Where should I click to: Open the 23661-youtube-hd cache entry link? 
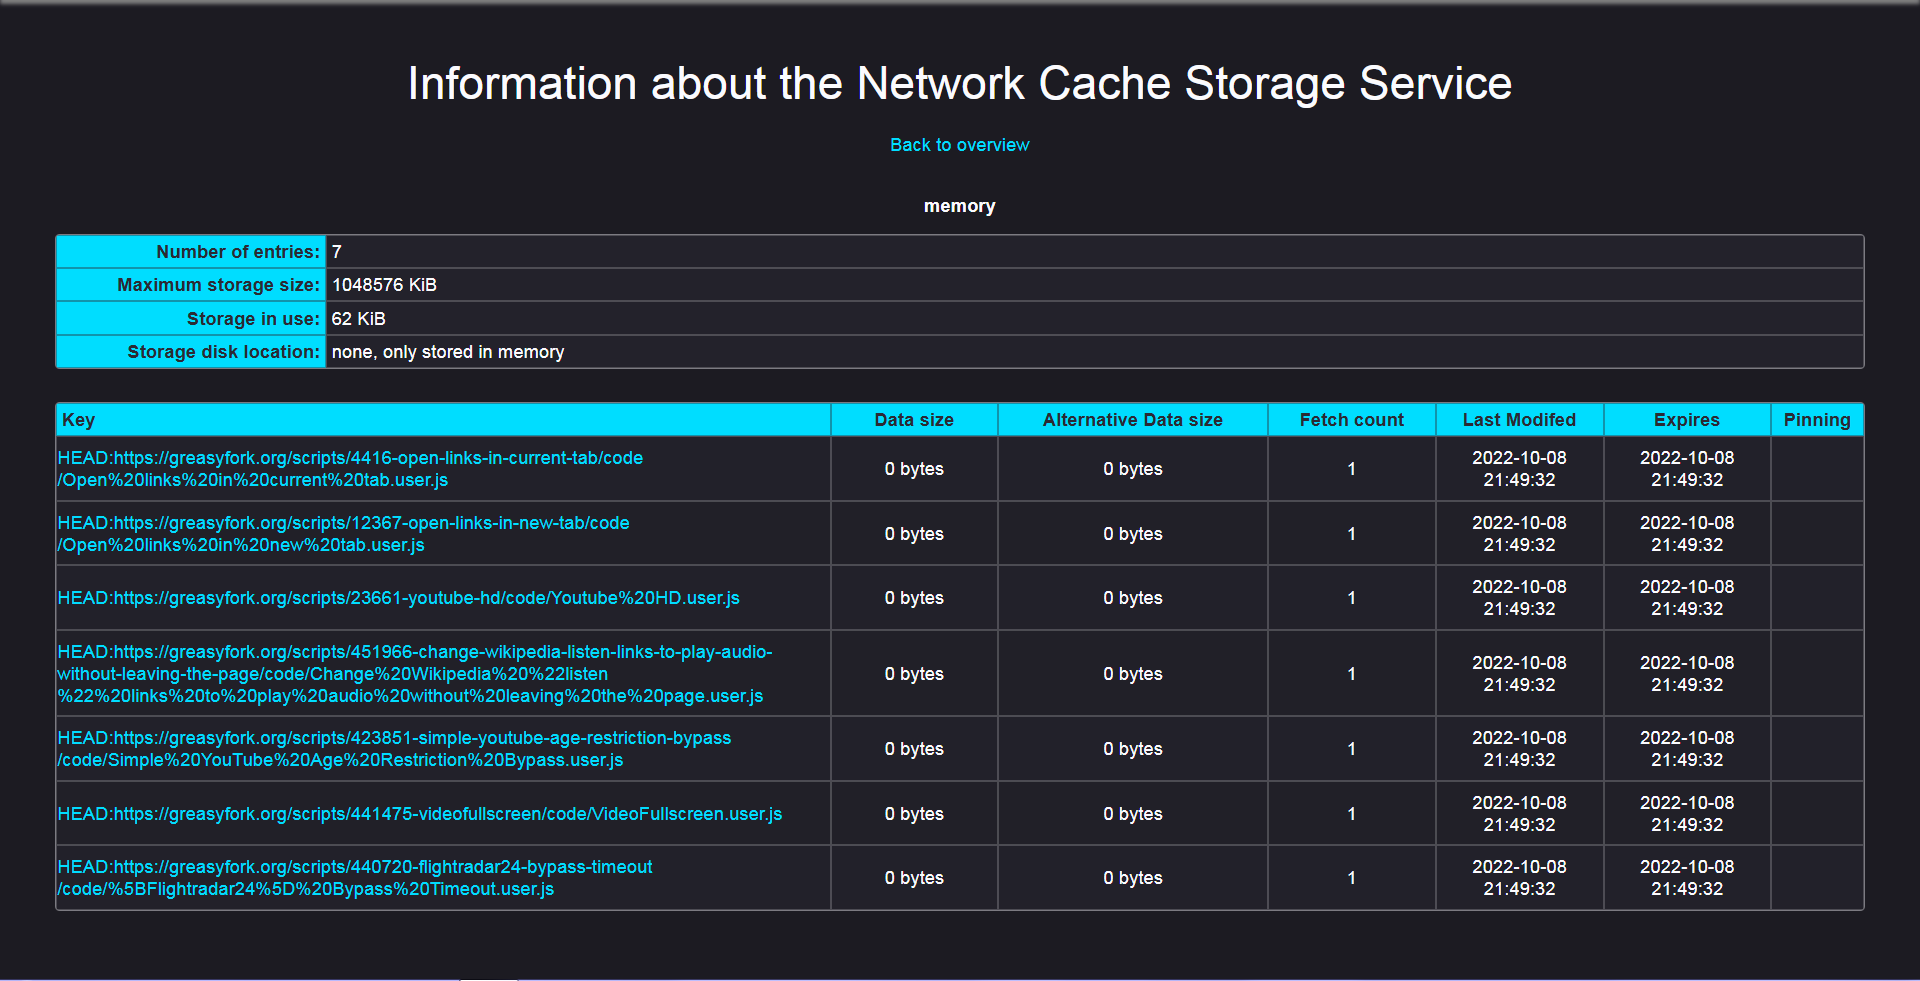click(398, 598)
